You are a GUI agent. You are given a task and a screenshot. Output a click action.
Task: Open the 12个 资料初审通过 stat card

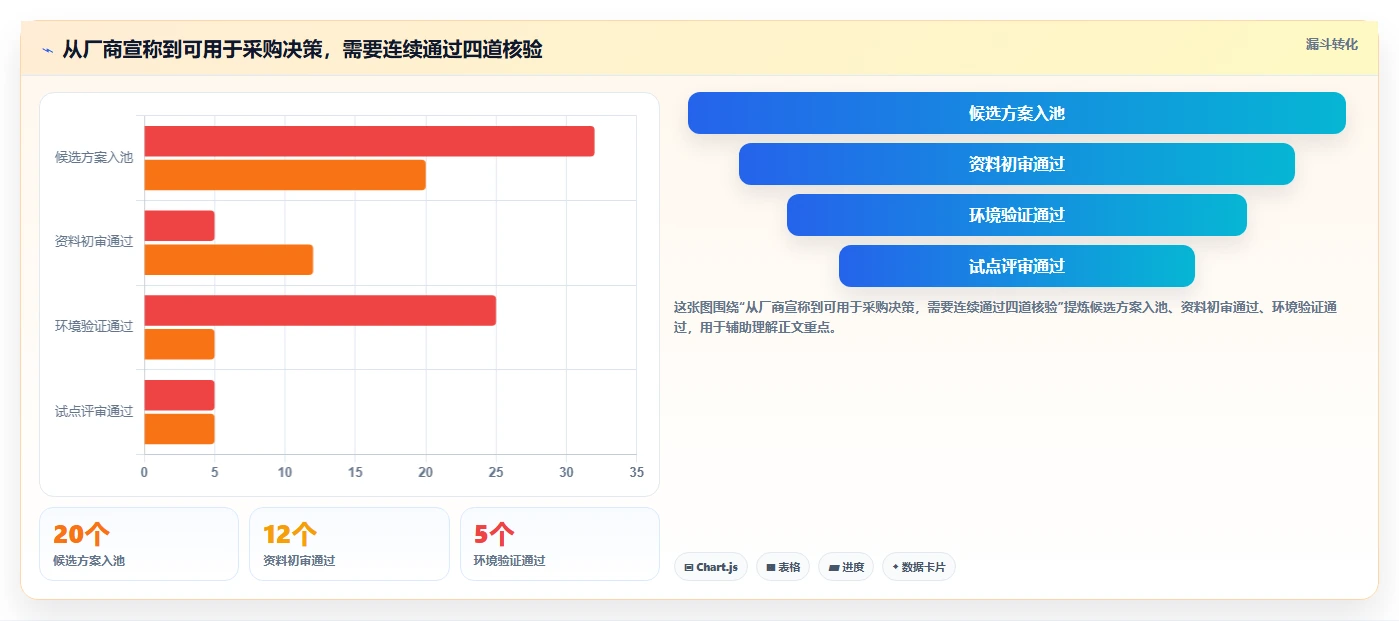pyautogui.click(x=349, y=544)
